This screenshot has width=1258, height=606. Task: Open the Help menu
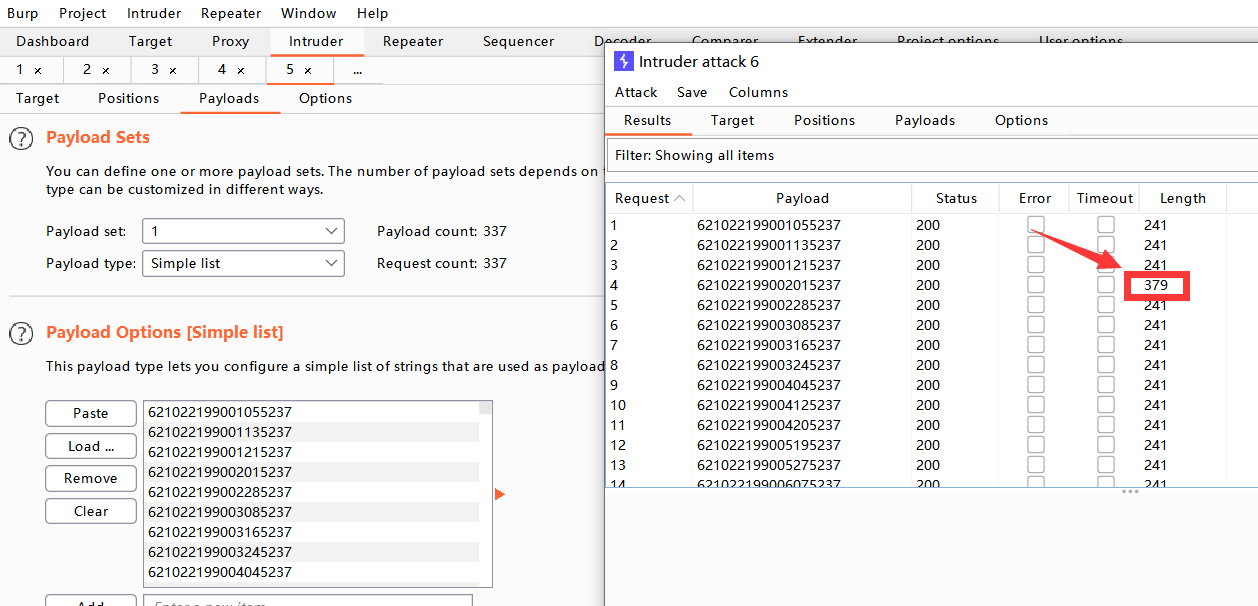(x=372, y=13)
